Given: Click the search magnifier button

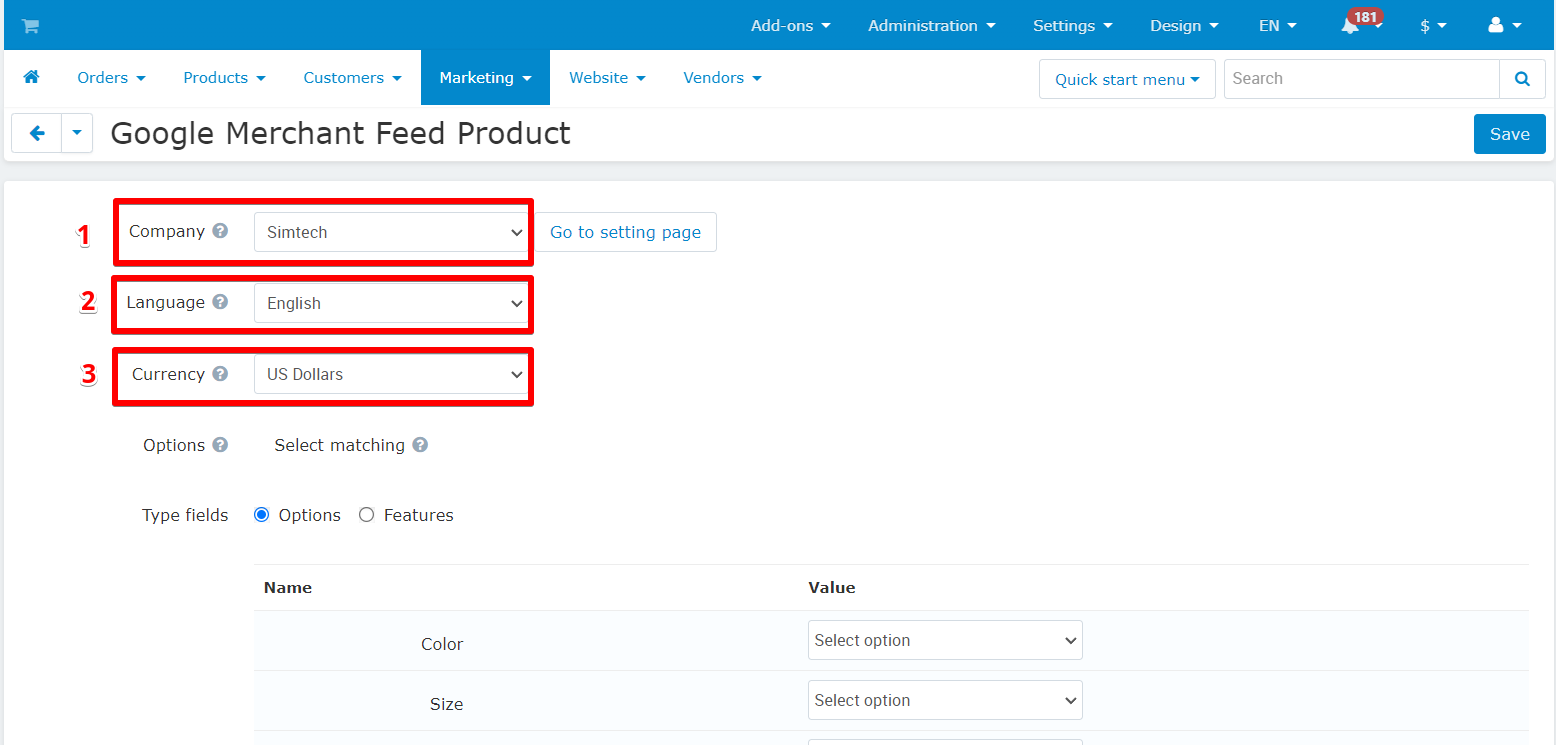Looking at the screenshot, I should (1522, 79).
